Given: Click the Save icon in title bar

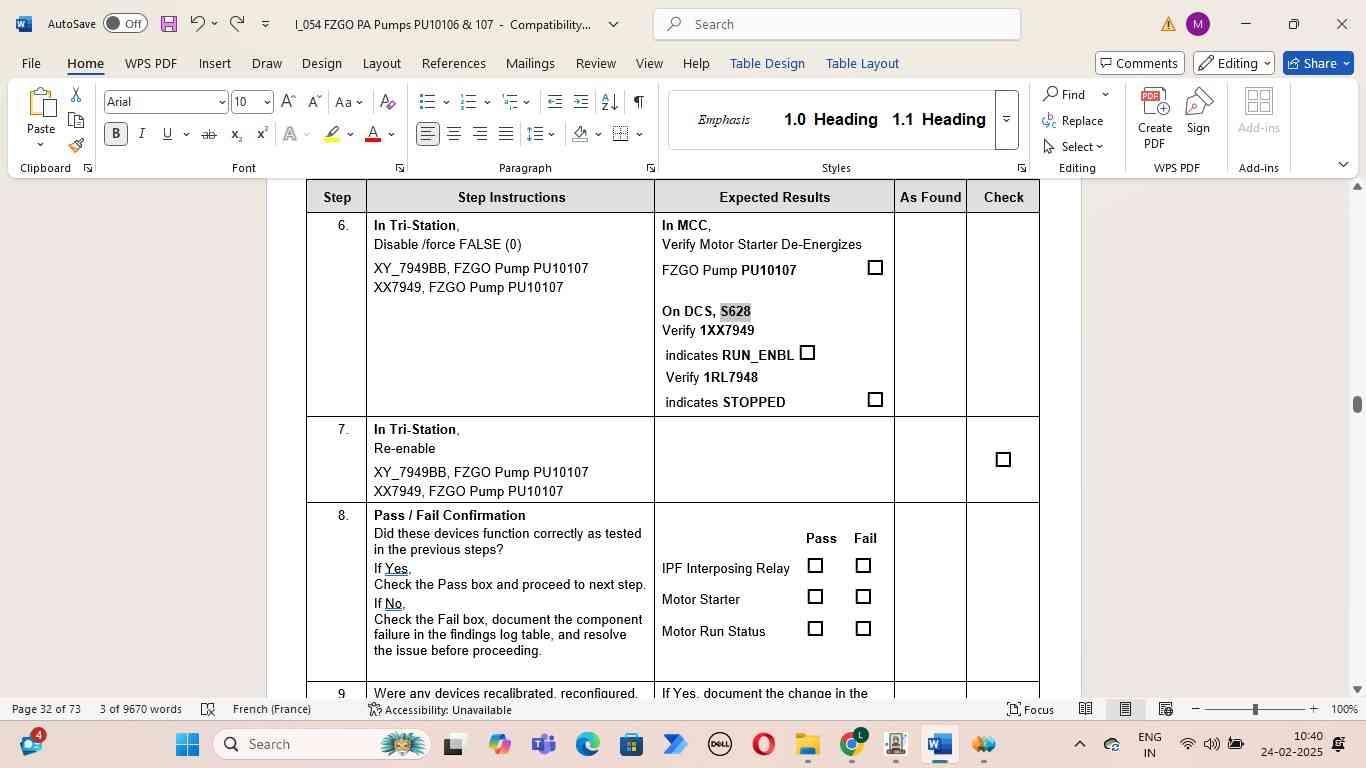Looking at the screenshot, I should [168, 24].
